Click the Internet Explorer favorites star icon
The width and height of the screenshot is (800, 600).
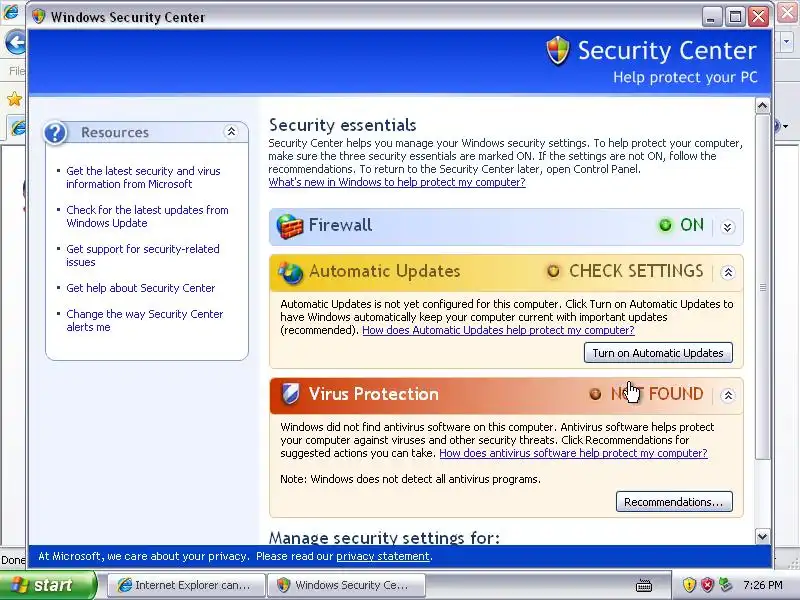click(x=14, y=98)
